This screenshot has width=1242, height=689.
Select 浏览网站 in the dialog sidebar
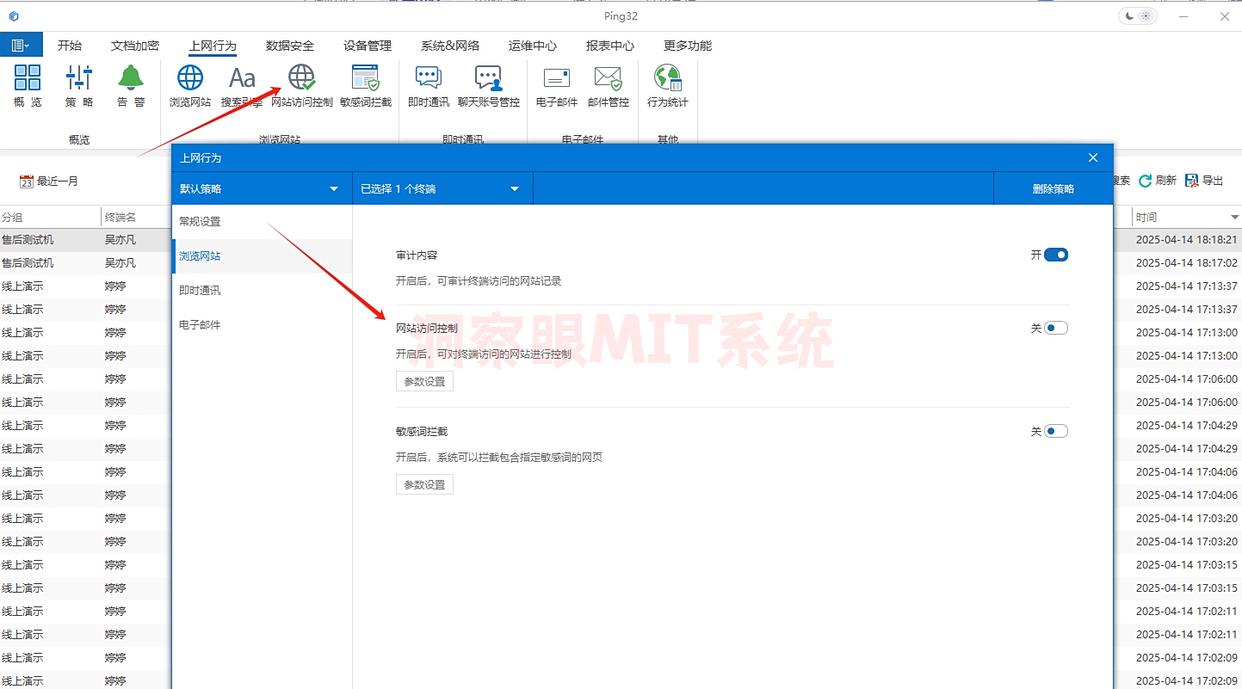(x=262, y=256)
